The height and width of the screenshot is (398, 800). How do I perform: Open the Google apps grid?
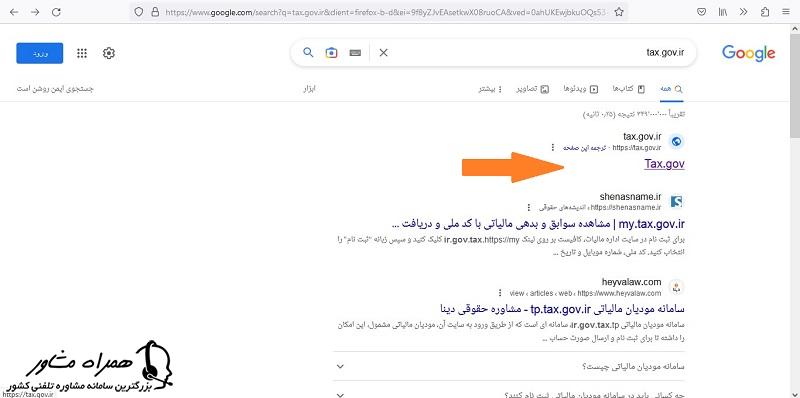(x=82, y=53)
